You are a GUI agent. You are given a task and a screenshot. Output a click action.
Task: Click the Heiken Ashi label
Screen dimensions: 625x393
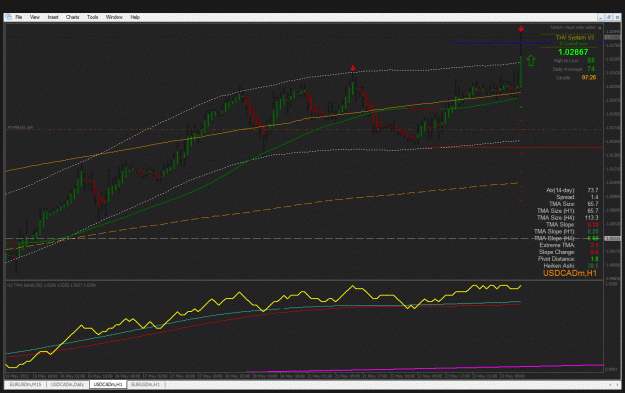(559, 265)
